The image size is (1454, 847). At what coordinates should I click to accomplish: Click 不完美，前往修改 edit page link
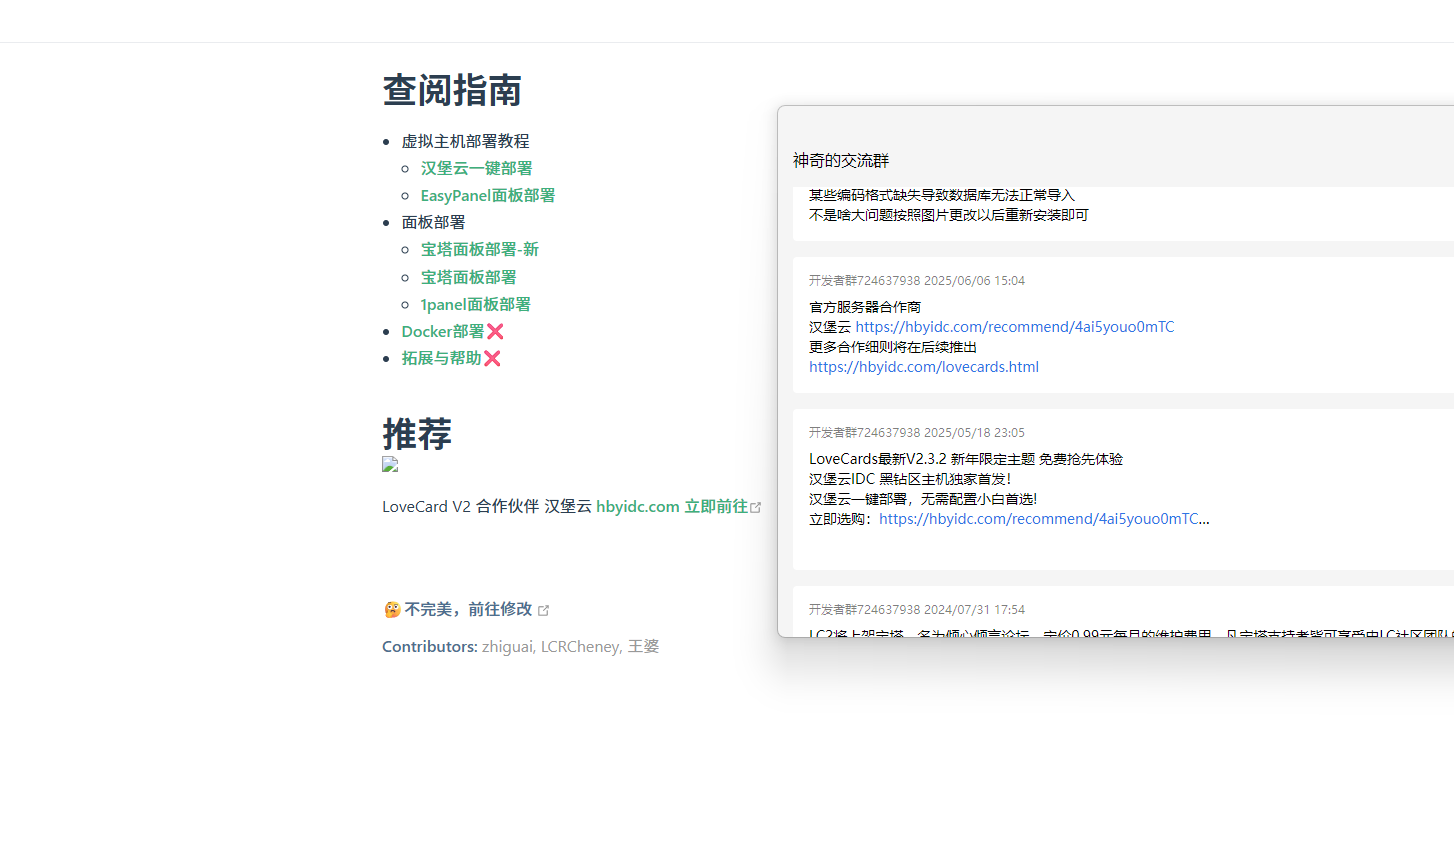pos(468,609)
